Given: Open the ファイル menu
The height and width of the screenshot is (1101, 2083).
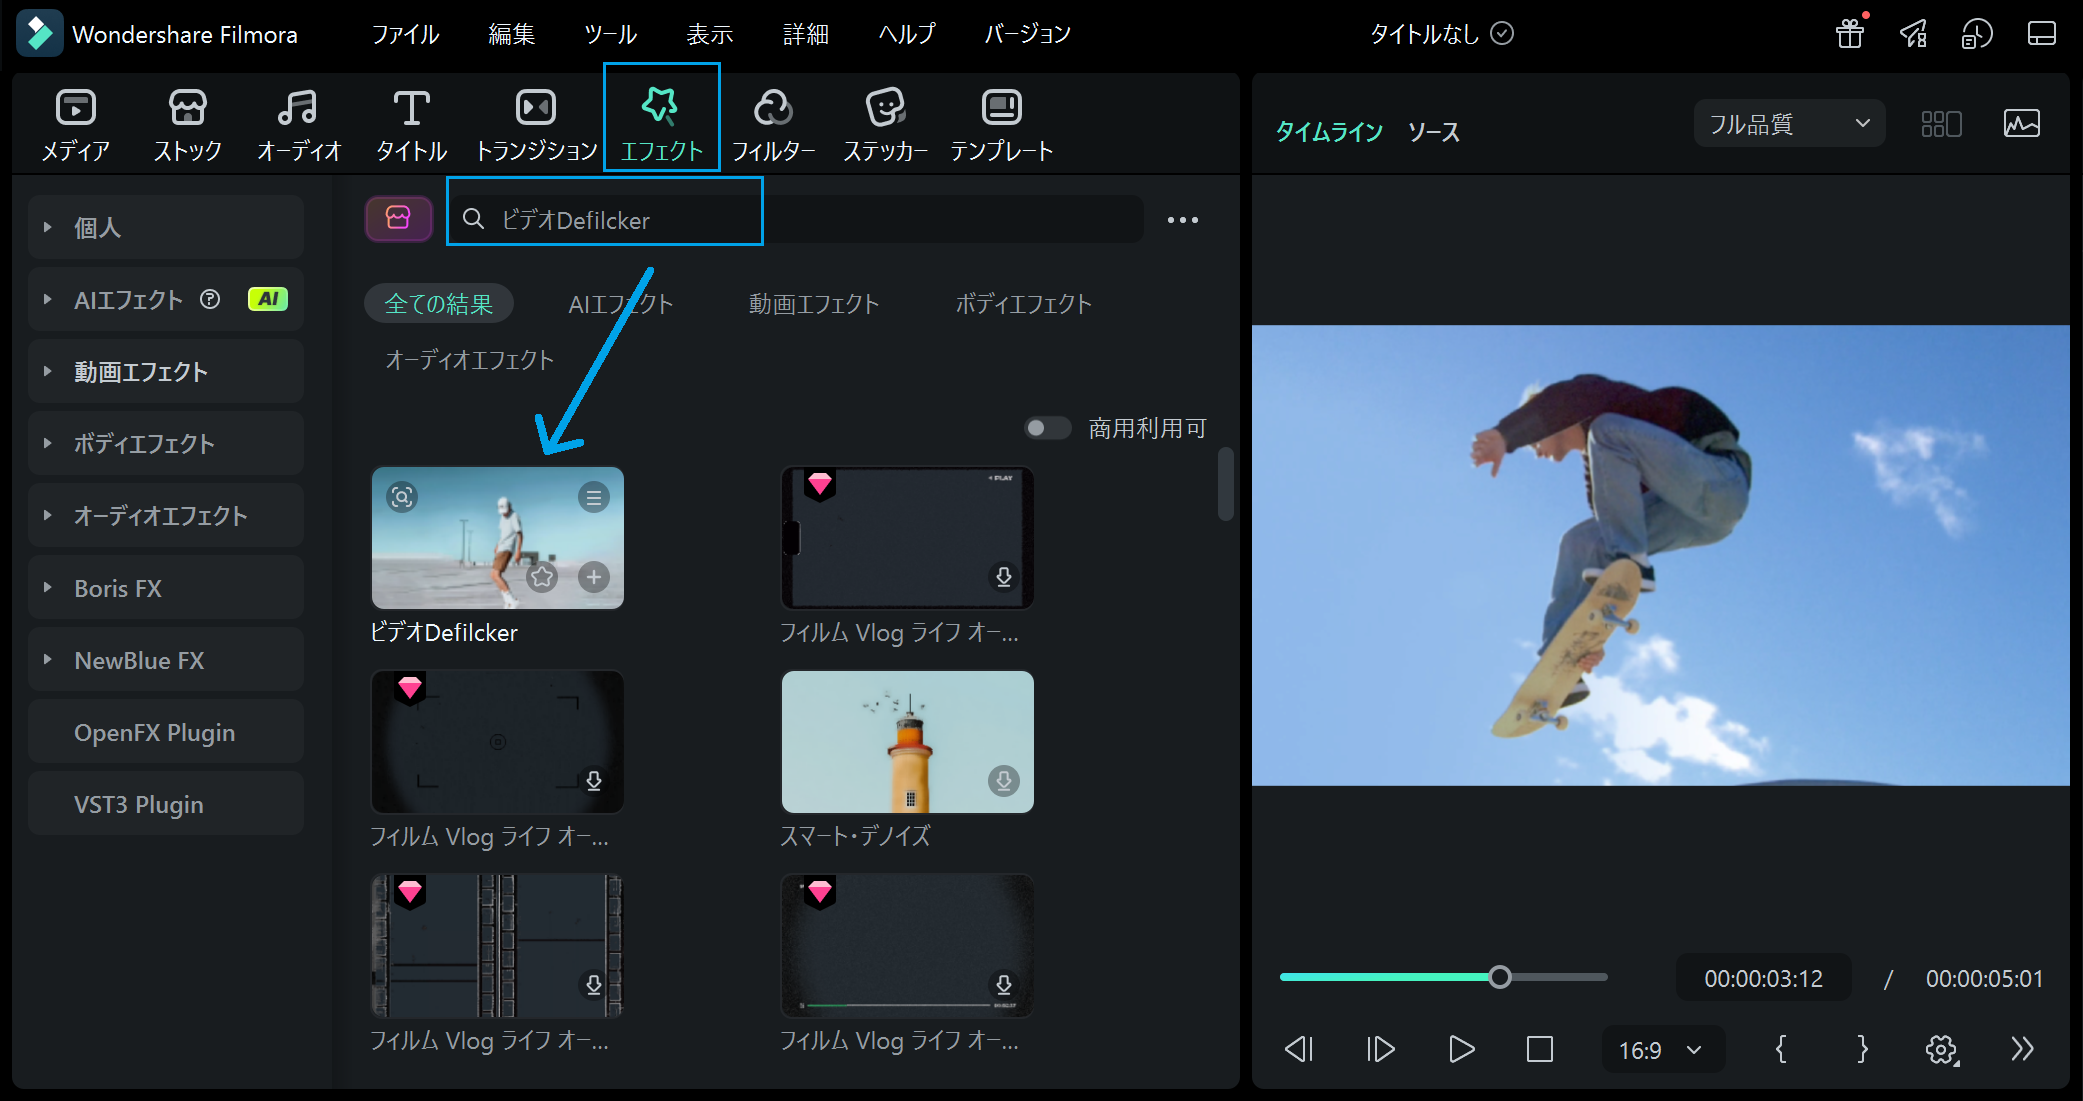Looking at the screenshot, I should 405,34.
